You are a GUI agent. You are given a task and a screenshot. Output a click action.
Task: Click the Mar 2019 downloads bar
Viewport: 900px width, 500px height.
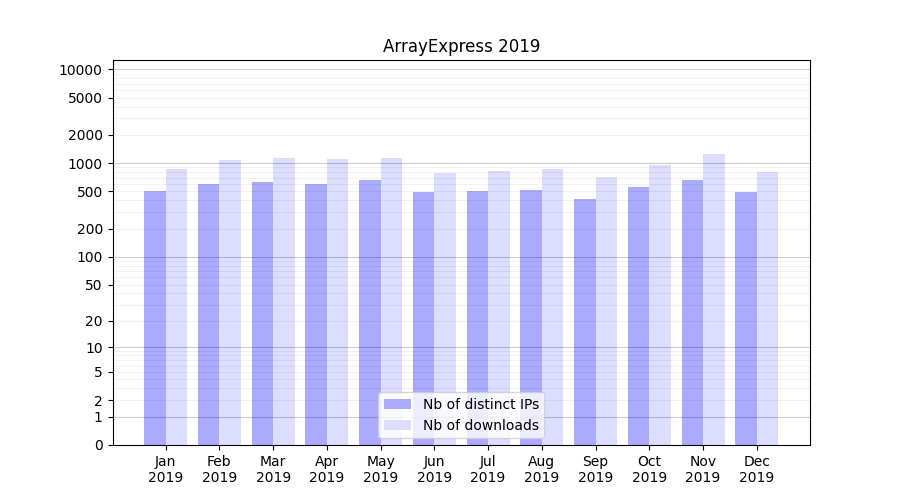pos(284,301)
